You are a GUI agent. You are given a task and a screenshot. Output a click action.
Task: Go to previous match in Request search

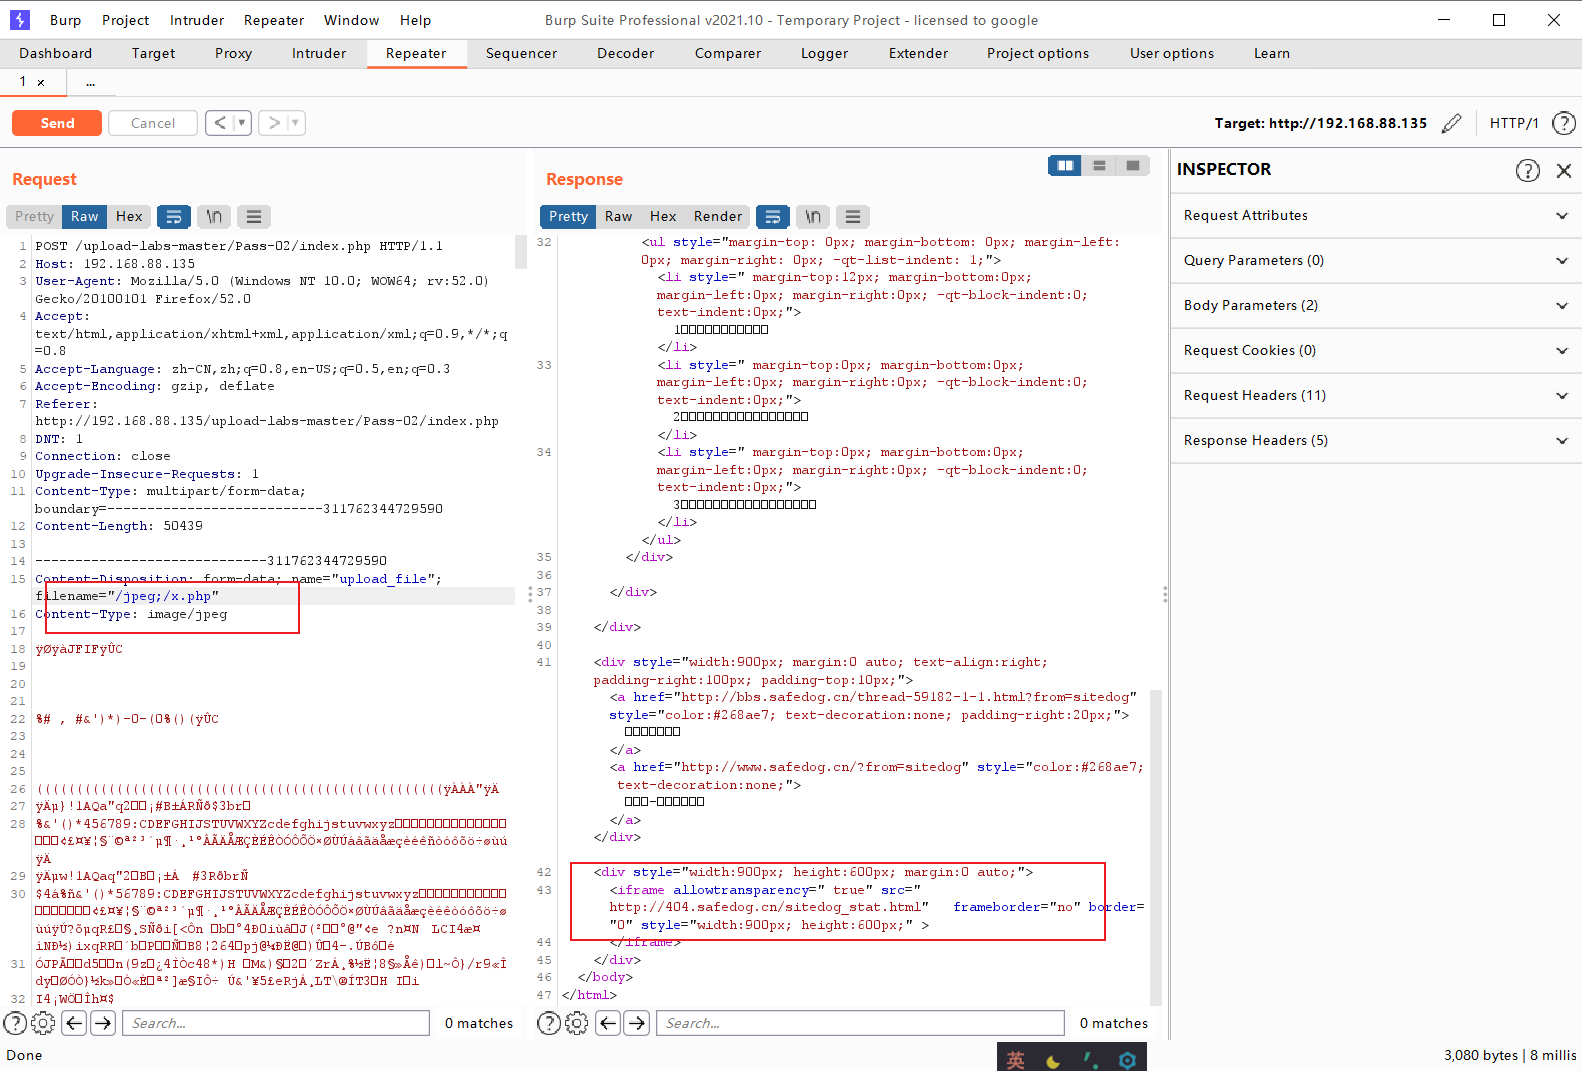(x=74, y=1023)
